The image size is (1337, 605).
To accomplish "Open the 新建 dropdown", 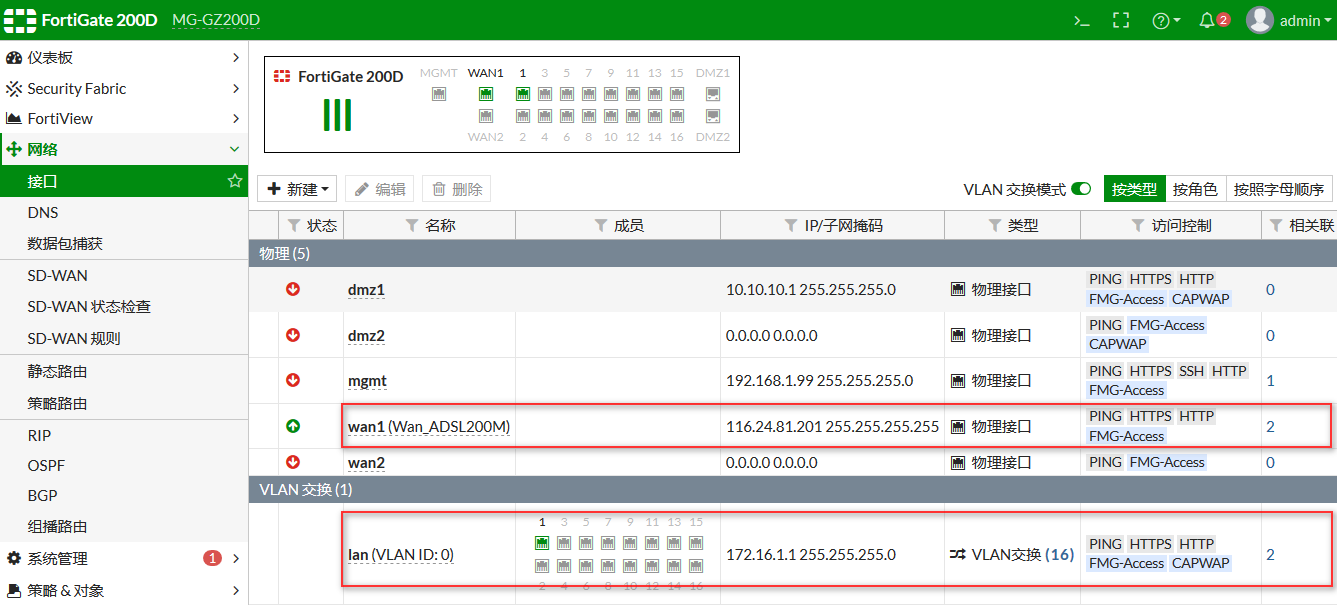I will tap(297, 189).
